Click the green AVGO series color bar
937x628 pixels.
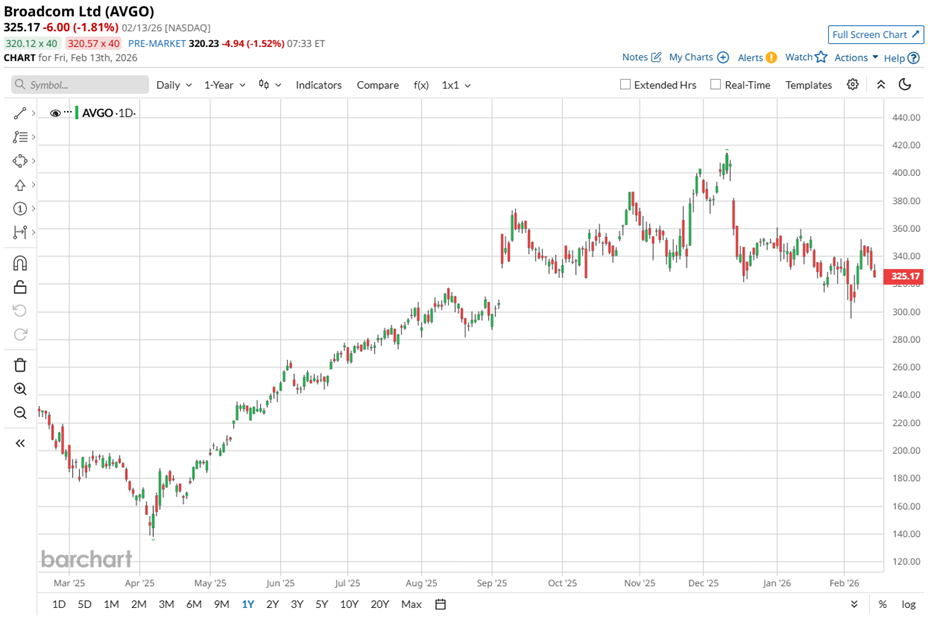(x=76, y=112)
